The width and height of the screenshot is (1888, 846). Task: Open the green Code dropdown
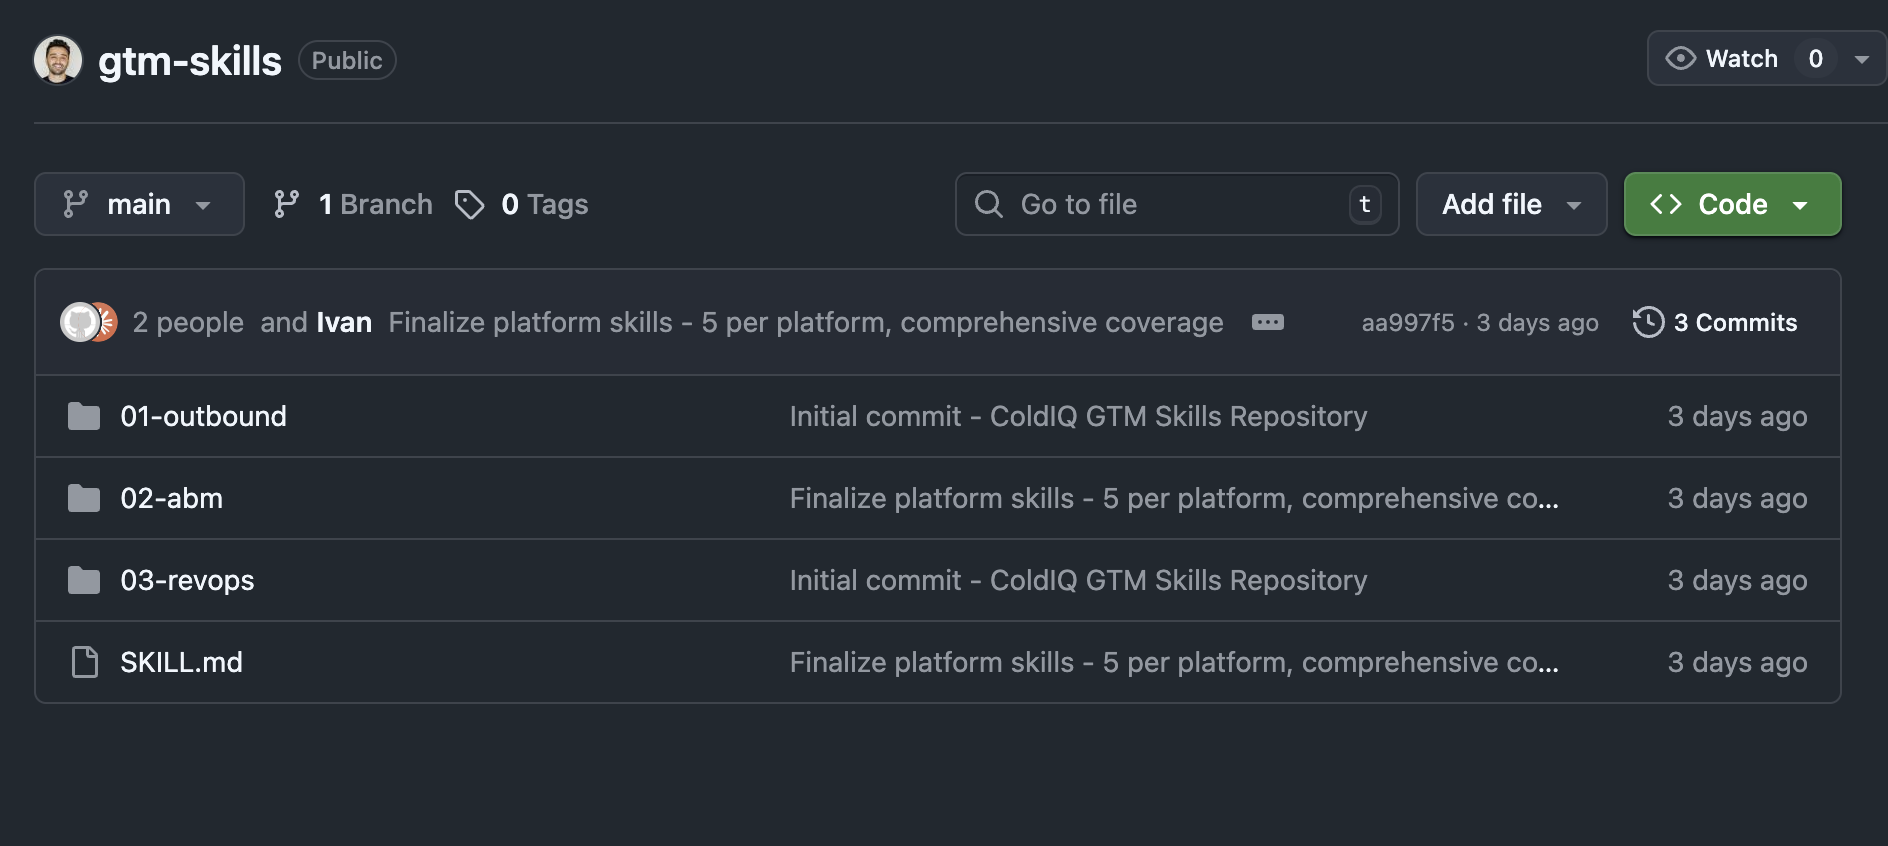[1732, 204]
